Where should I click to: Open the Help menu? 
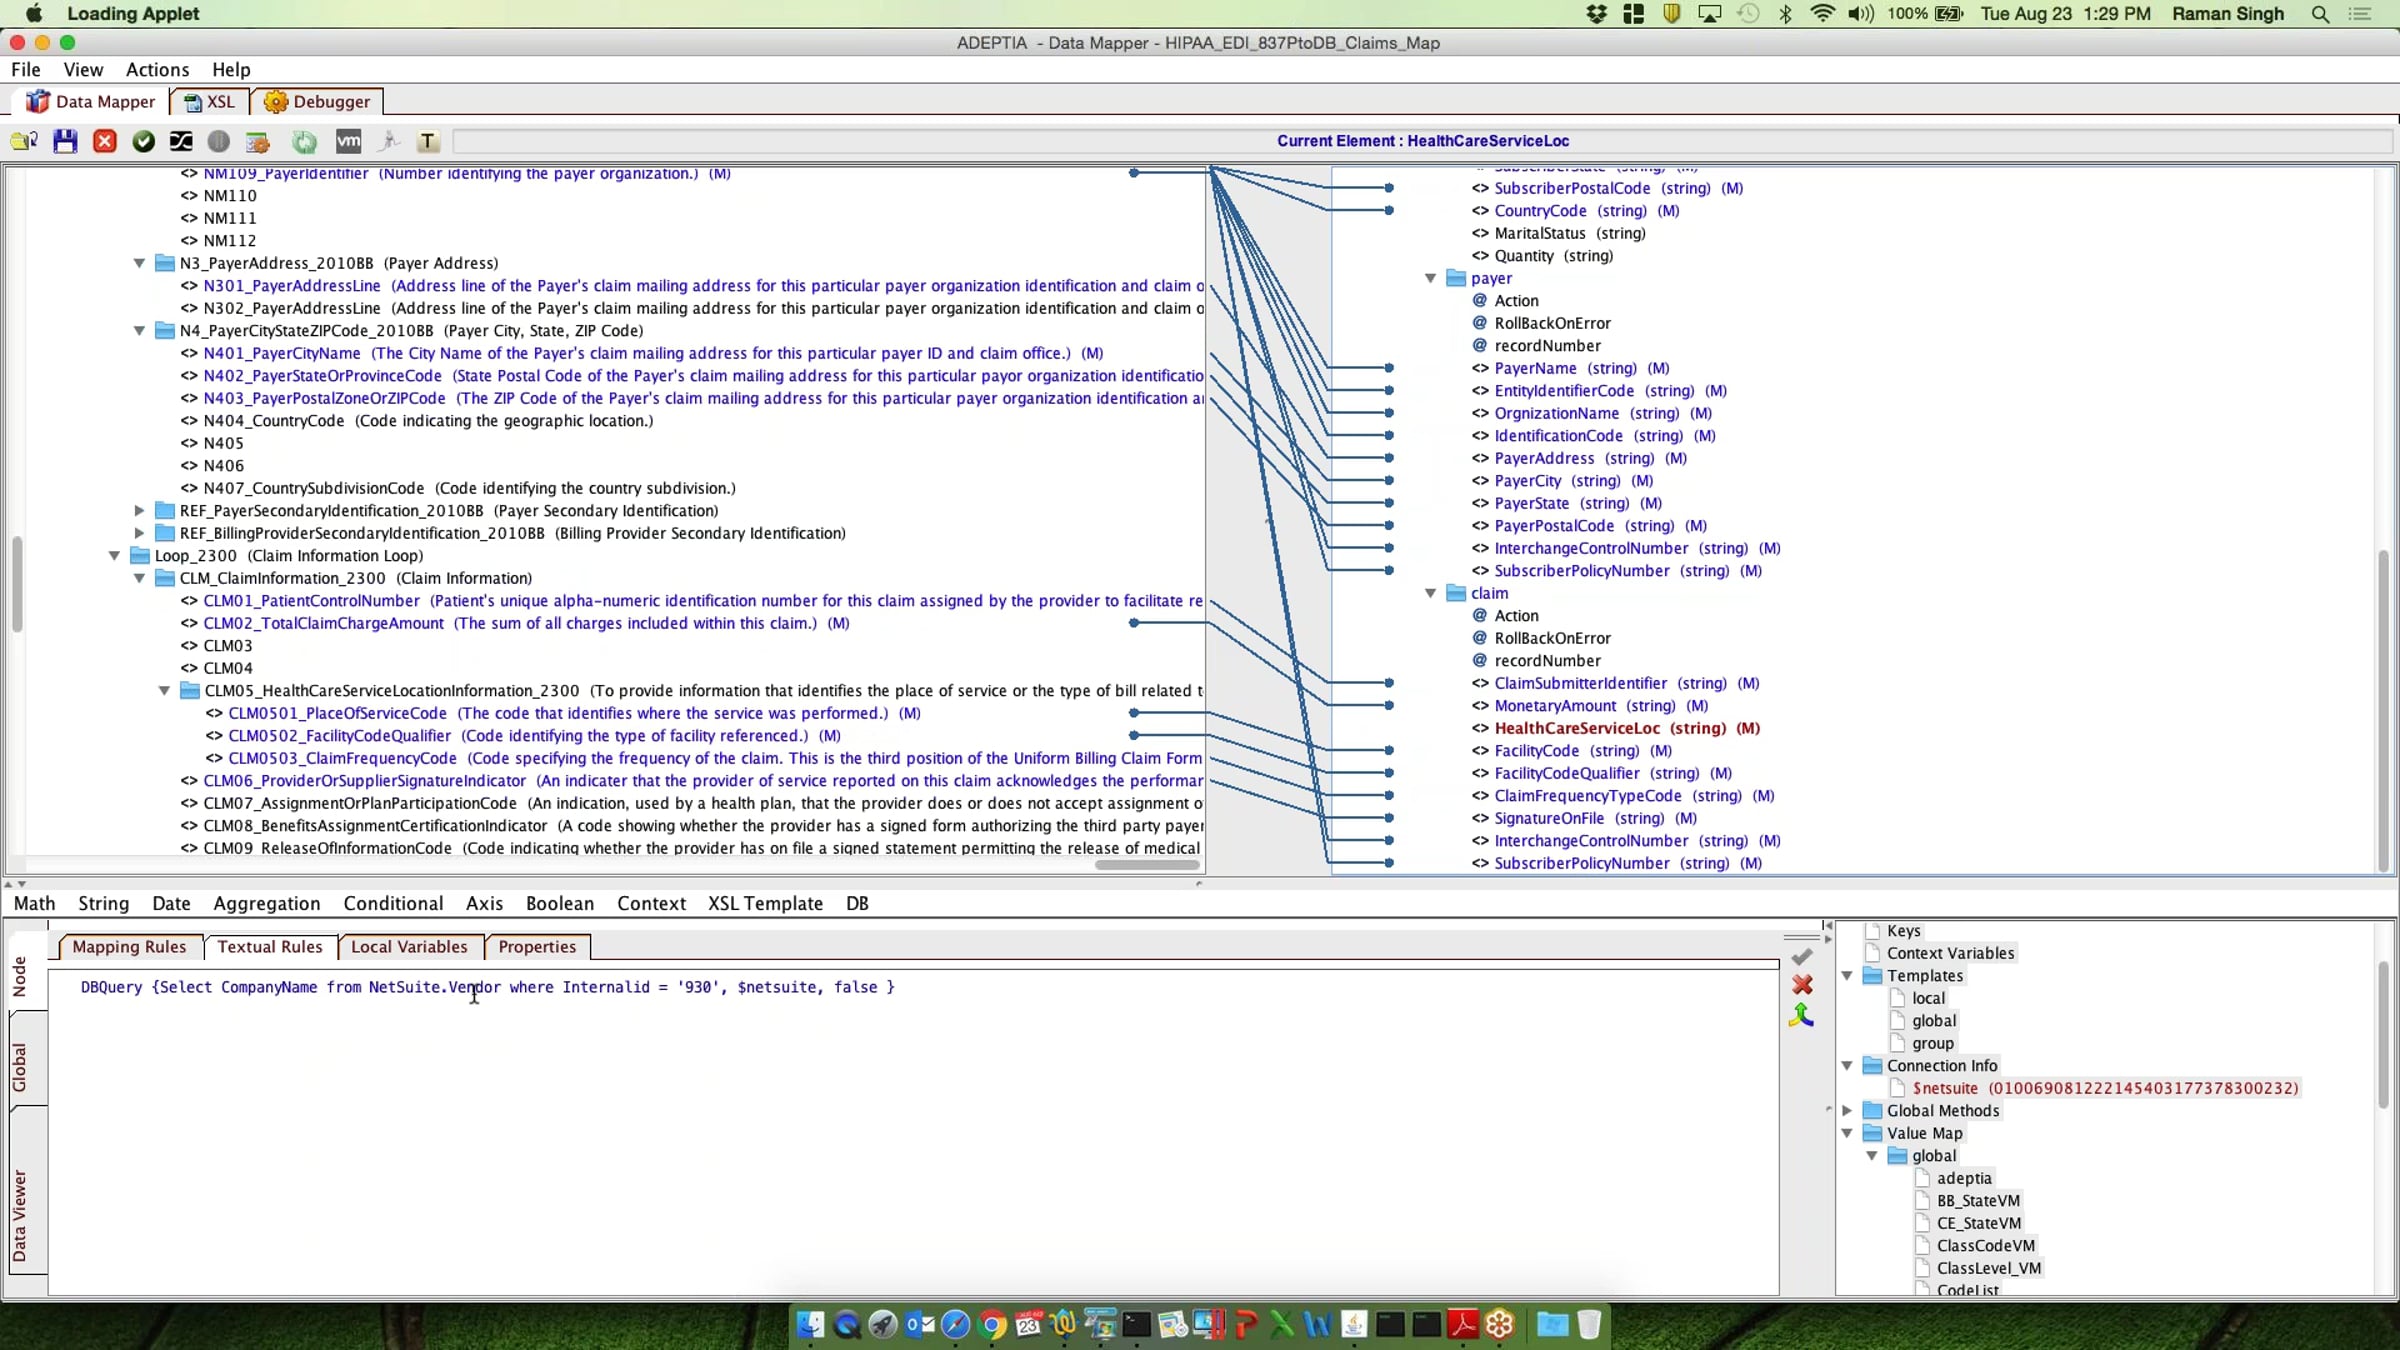(231, 70)
